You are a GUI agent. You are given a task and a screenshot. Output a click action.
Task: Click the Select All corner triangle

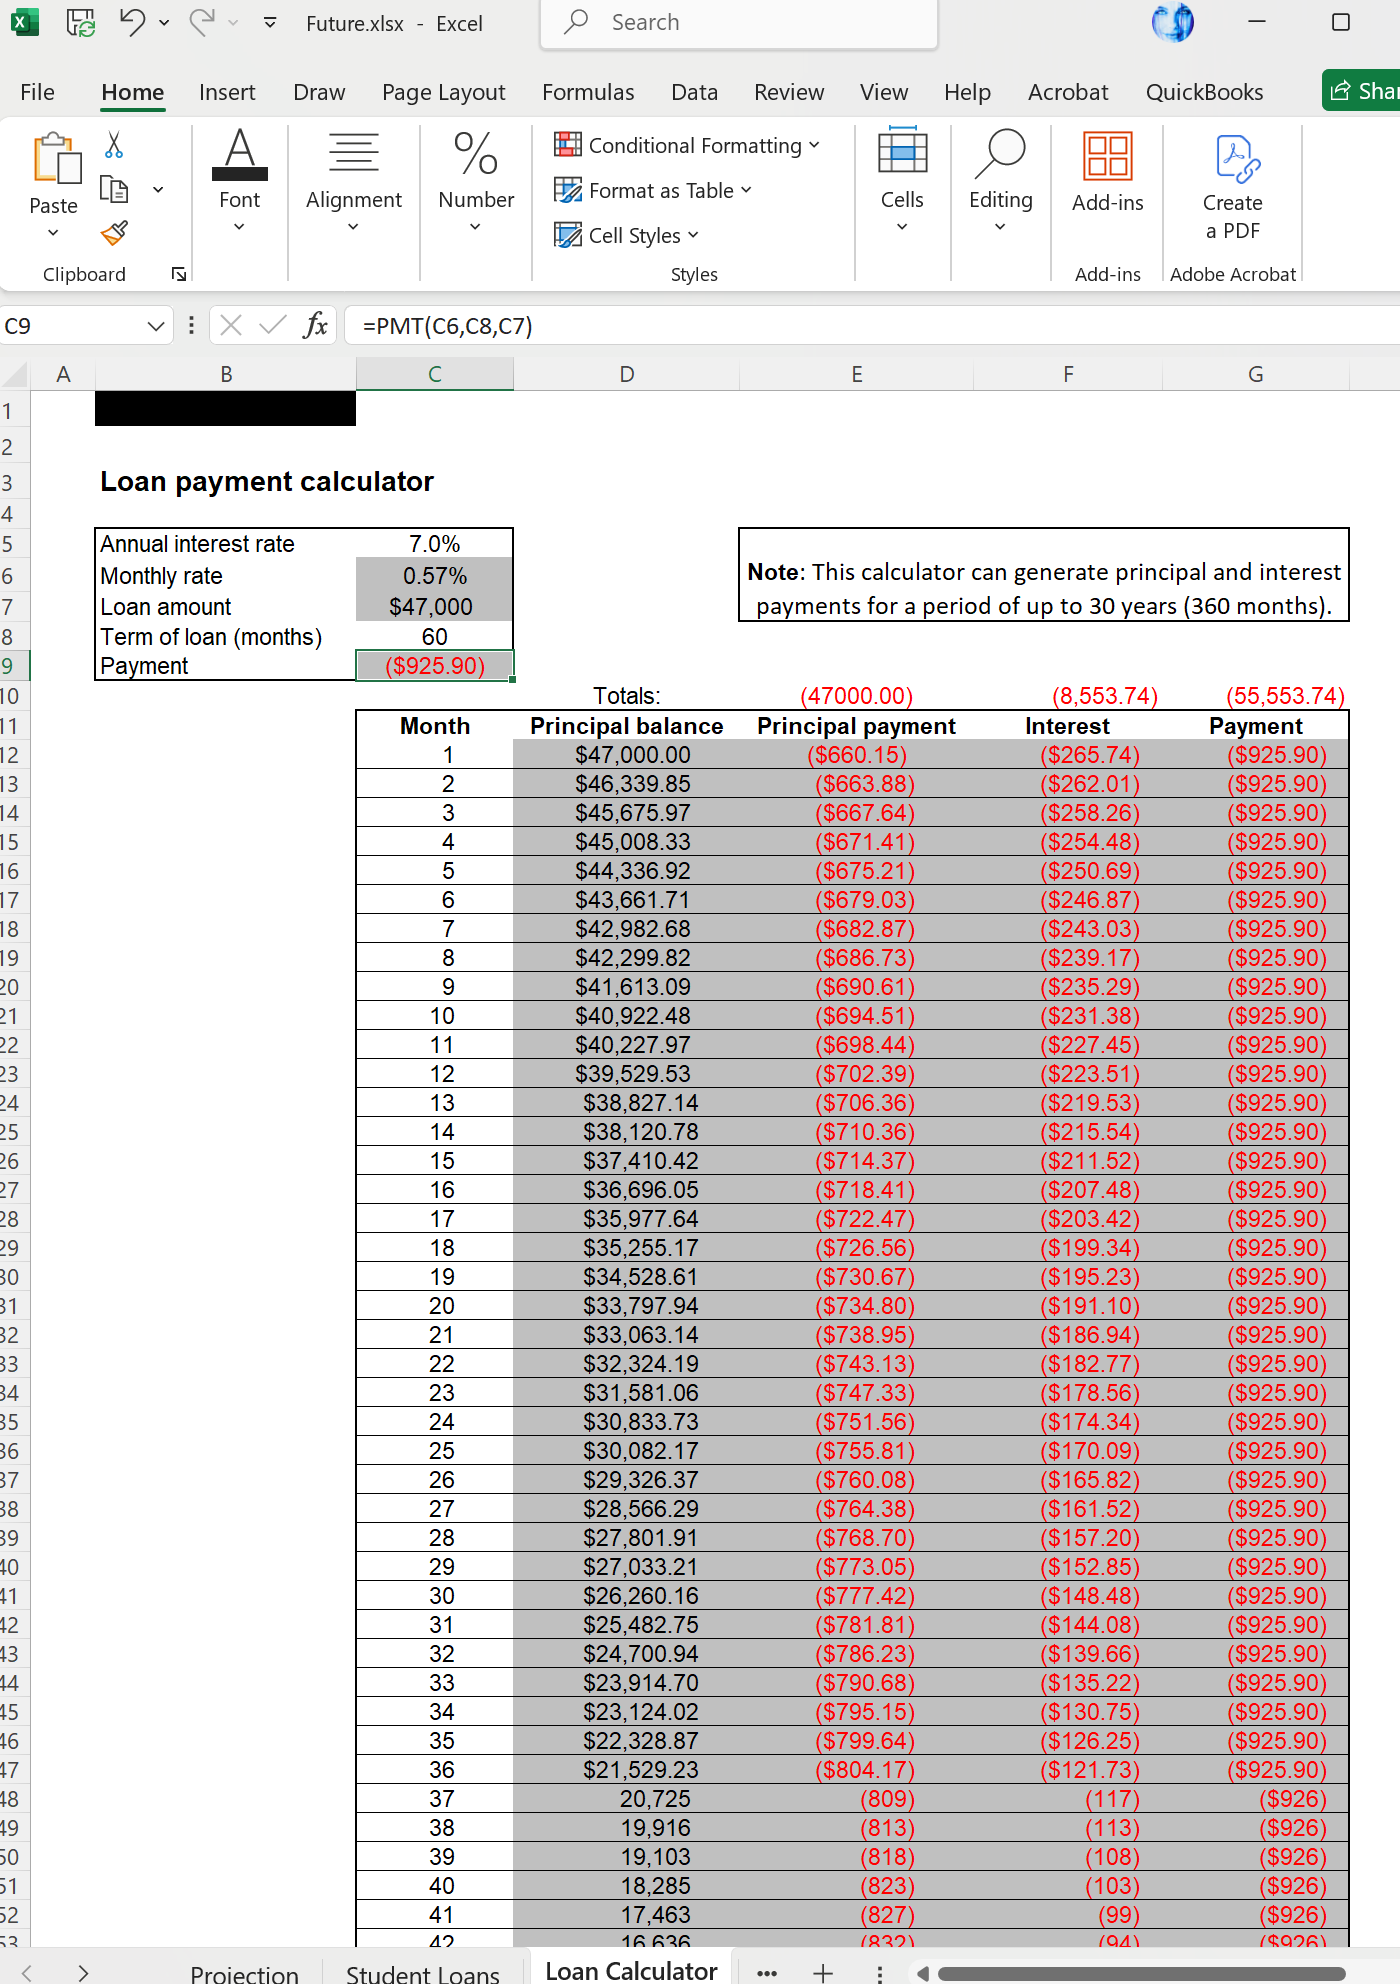(x=15, y=375)
